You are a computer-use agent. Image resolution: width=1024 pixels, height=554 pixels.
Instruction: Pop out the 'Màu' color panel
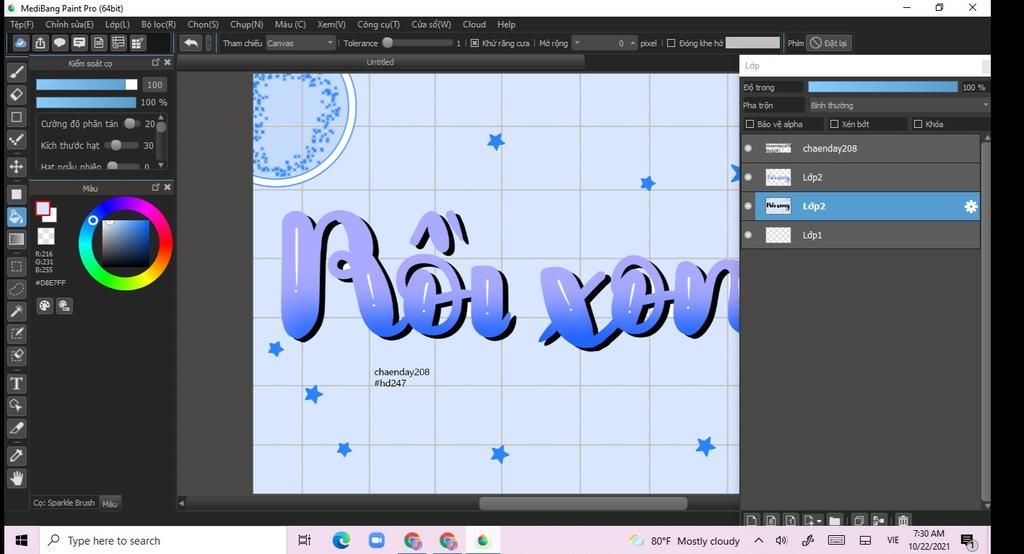pos(155,187)
